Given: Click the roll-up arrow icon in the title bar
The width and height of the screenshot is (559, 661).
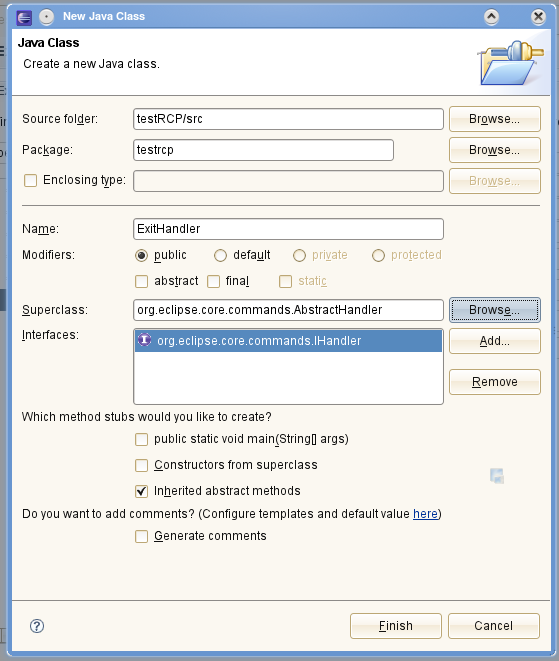Looking at the screenshot, I should (492, 17).
